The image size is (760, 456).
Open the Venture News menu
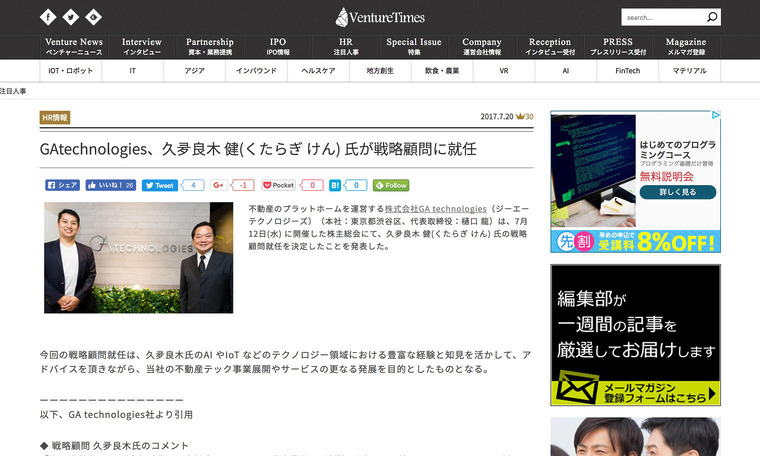coord(74,47)
